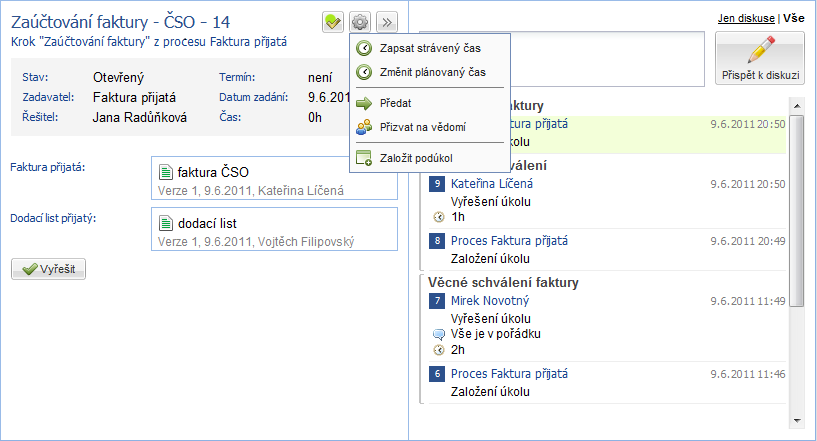Click the comment bubble 'Vše je v pořádku'
This screenshot has height=441, width=817.
pos(437,333)
